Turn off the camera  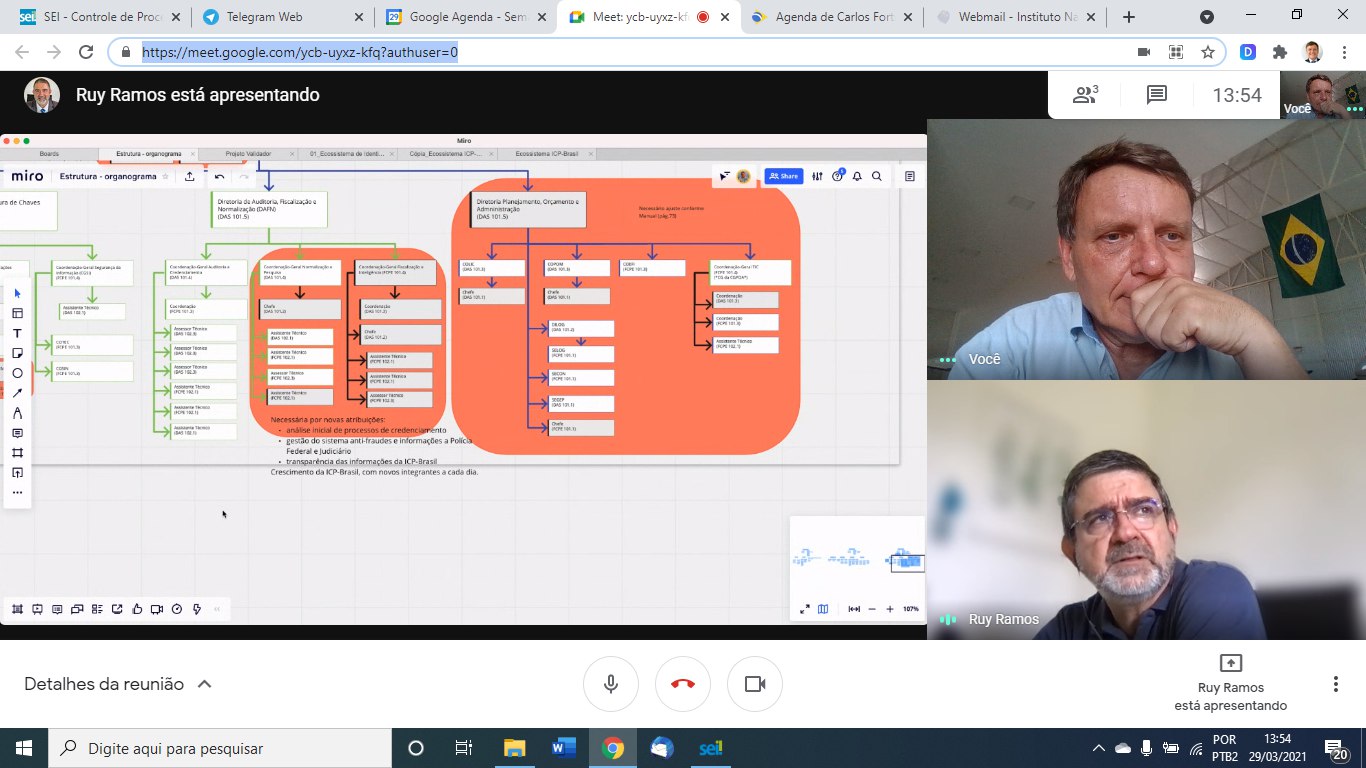pyautogui.click(x=755, y=684)
